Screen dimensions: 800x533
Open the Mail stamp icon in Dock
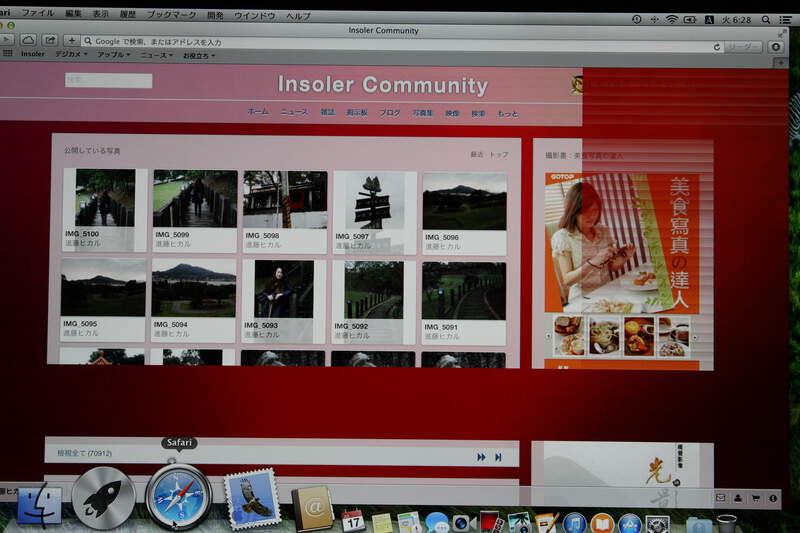tap(251, 497)
